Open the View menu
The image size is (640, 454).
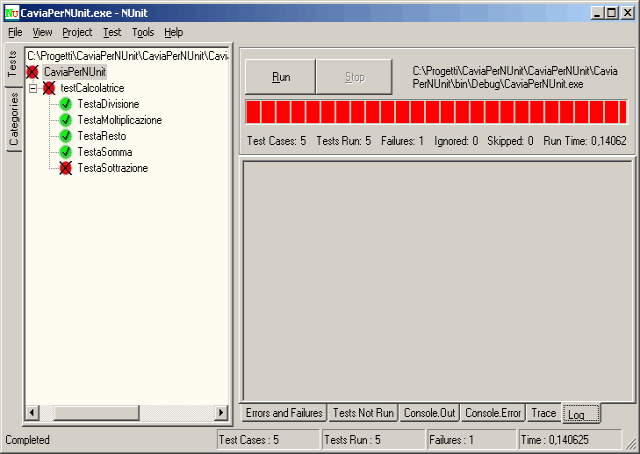click(x=42, y=32)
